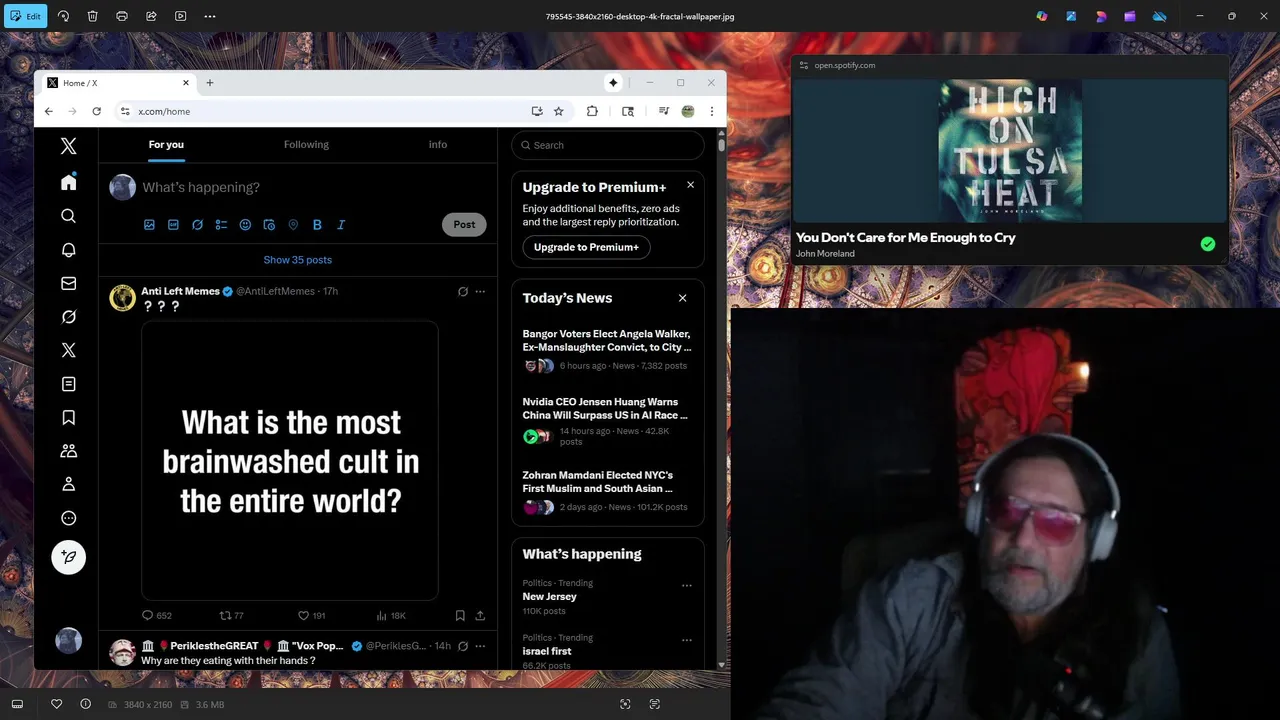Image resolution: width=1280 pixels, height=720 pixels.
Task: Add media image to the post
Action: (x=149, y=225)
